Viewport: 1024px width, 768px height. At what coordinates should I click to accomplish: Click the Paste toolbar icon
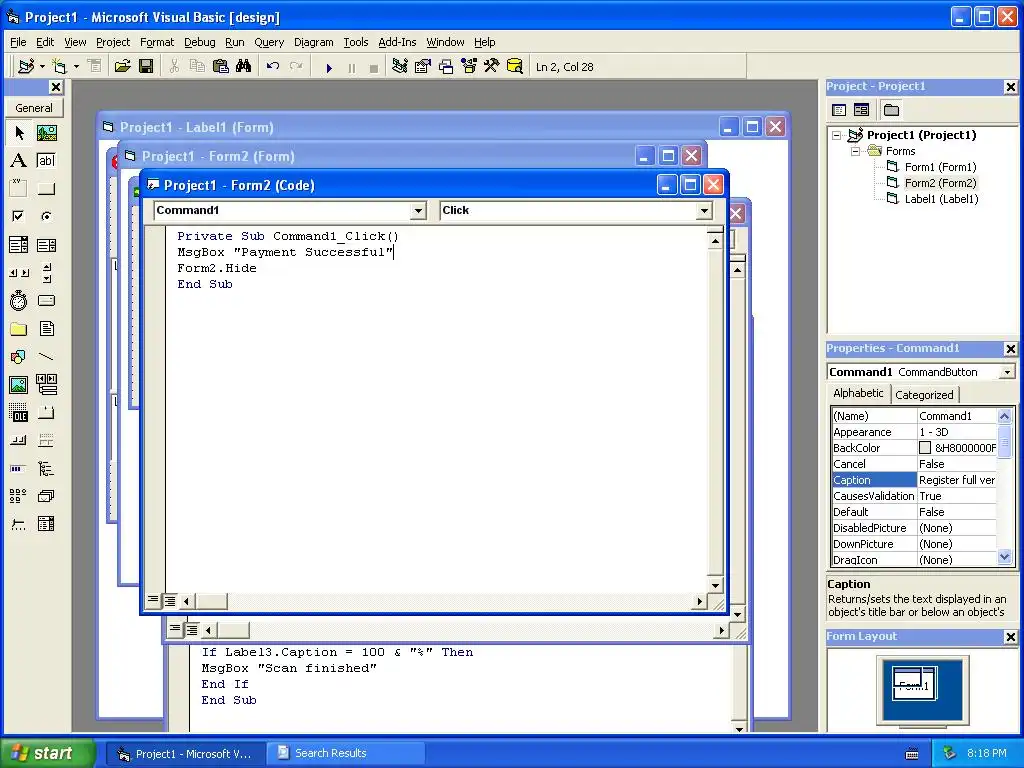point(221,66)
